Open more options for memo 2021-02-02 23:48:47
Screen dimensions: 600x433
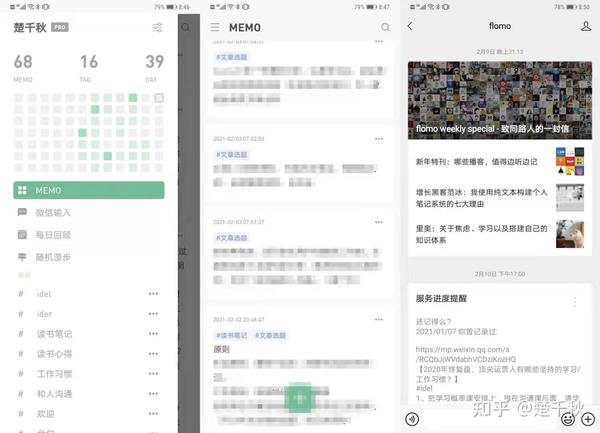(x=379, y=319)
